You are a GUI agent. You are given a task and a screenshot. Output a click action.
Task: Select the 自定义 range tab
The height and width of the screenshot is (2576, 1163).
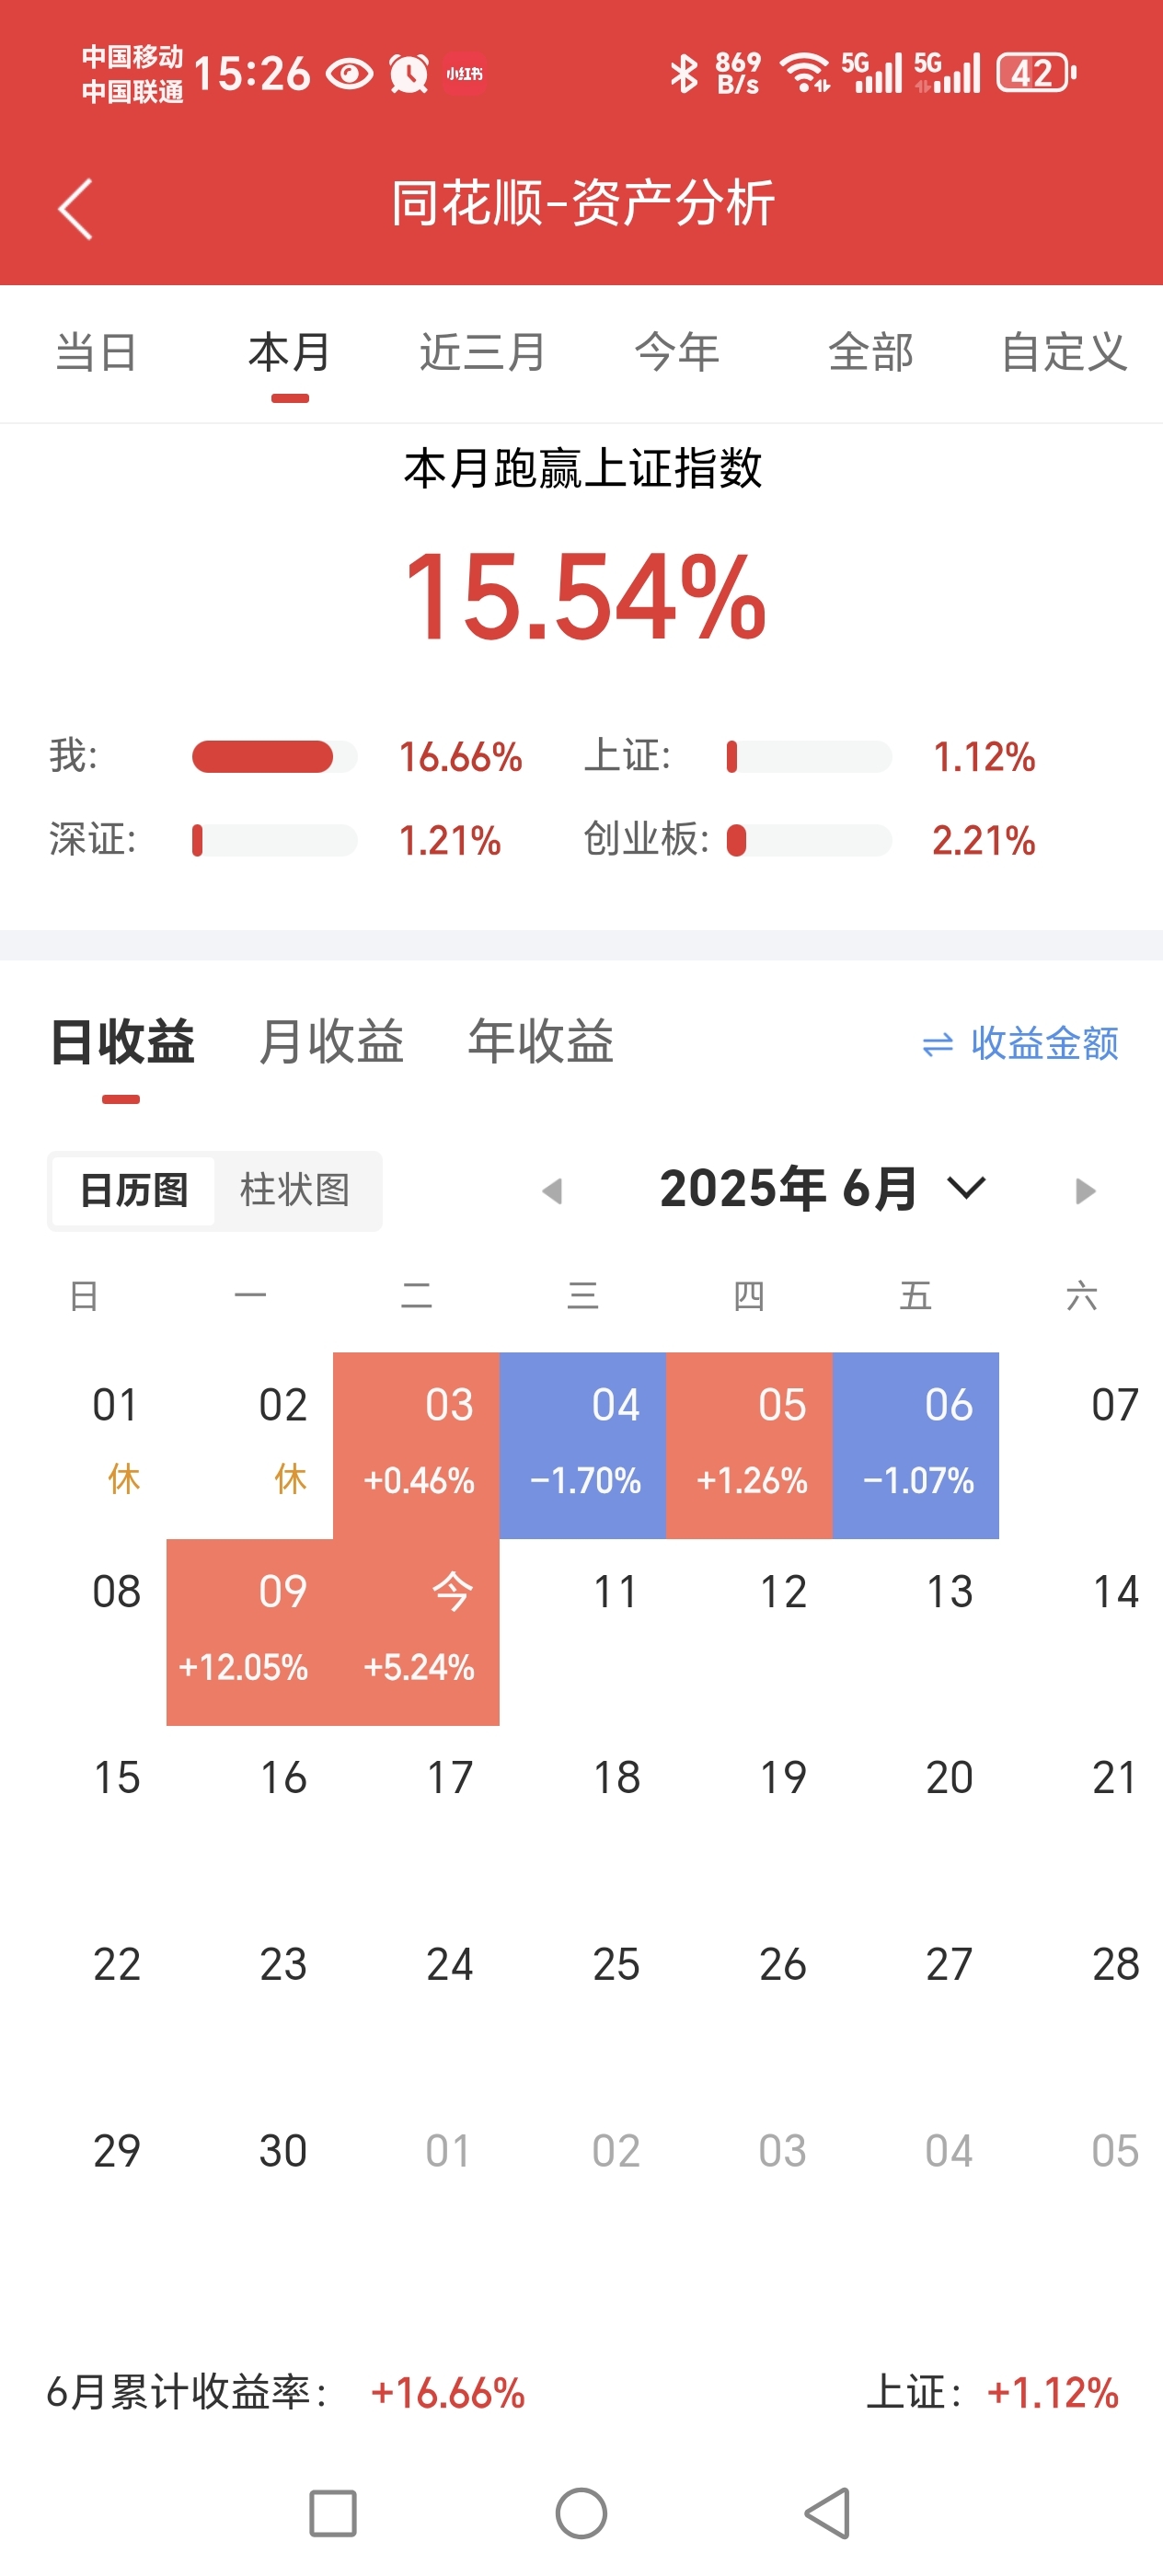1065,352
